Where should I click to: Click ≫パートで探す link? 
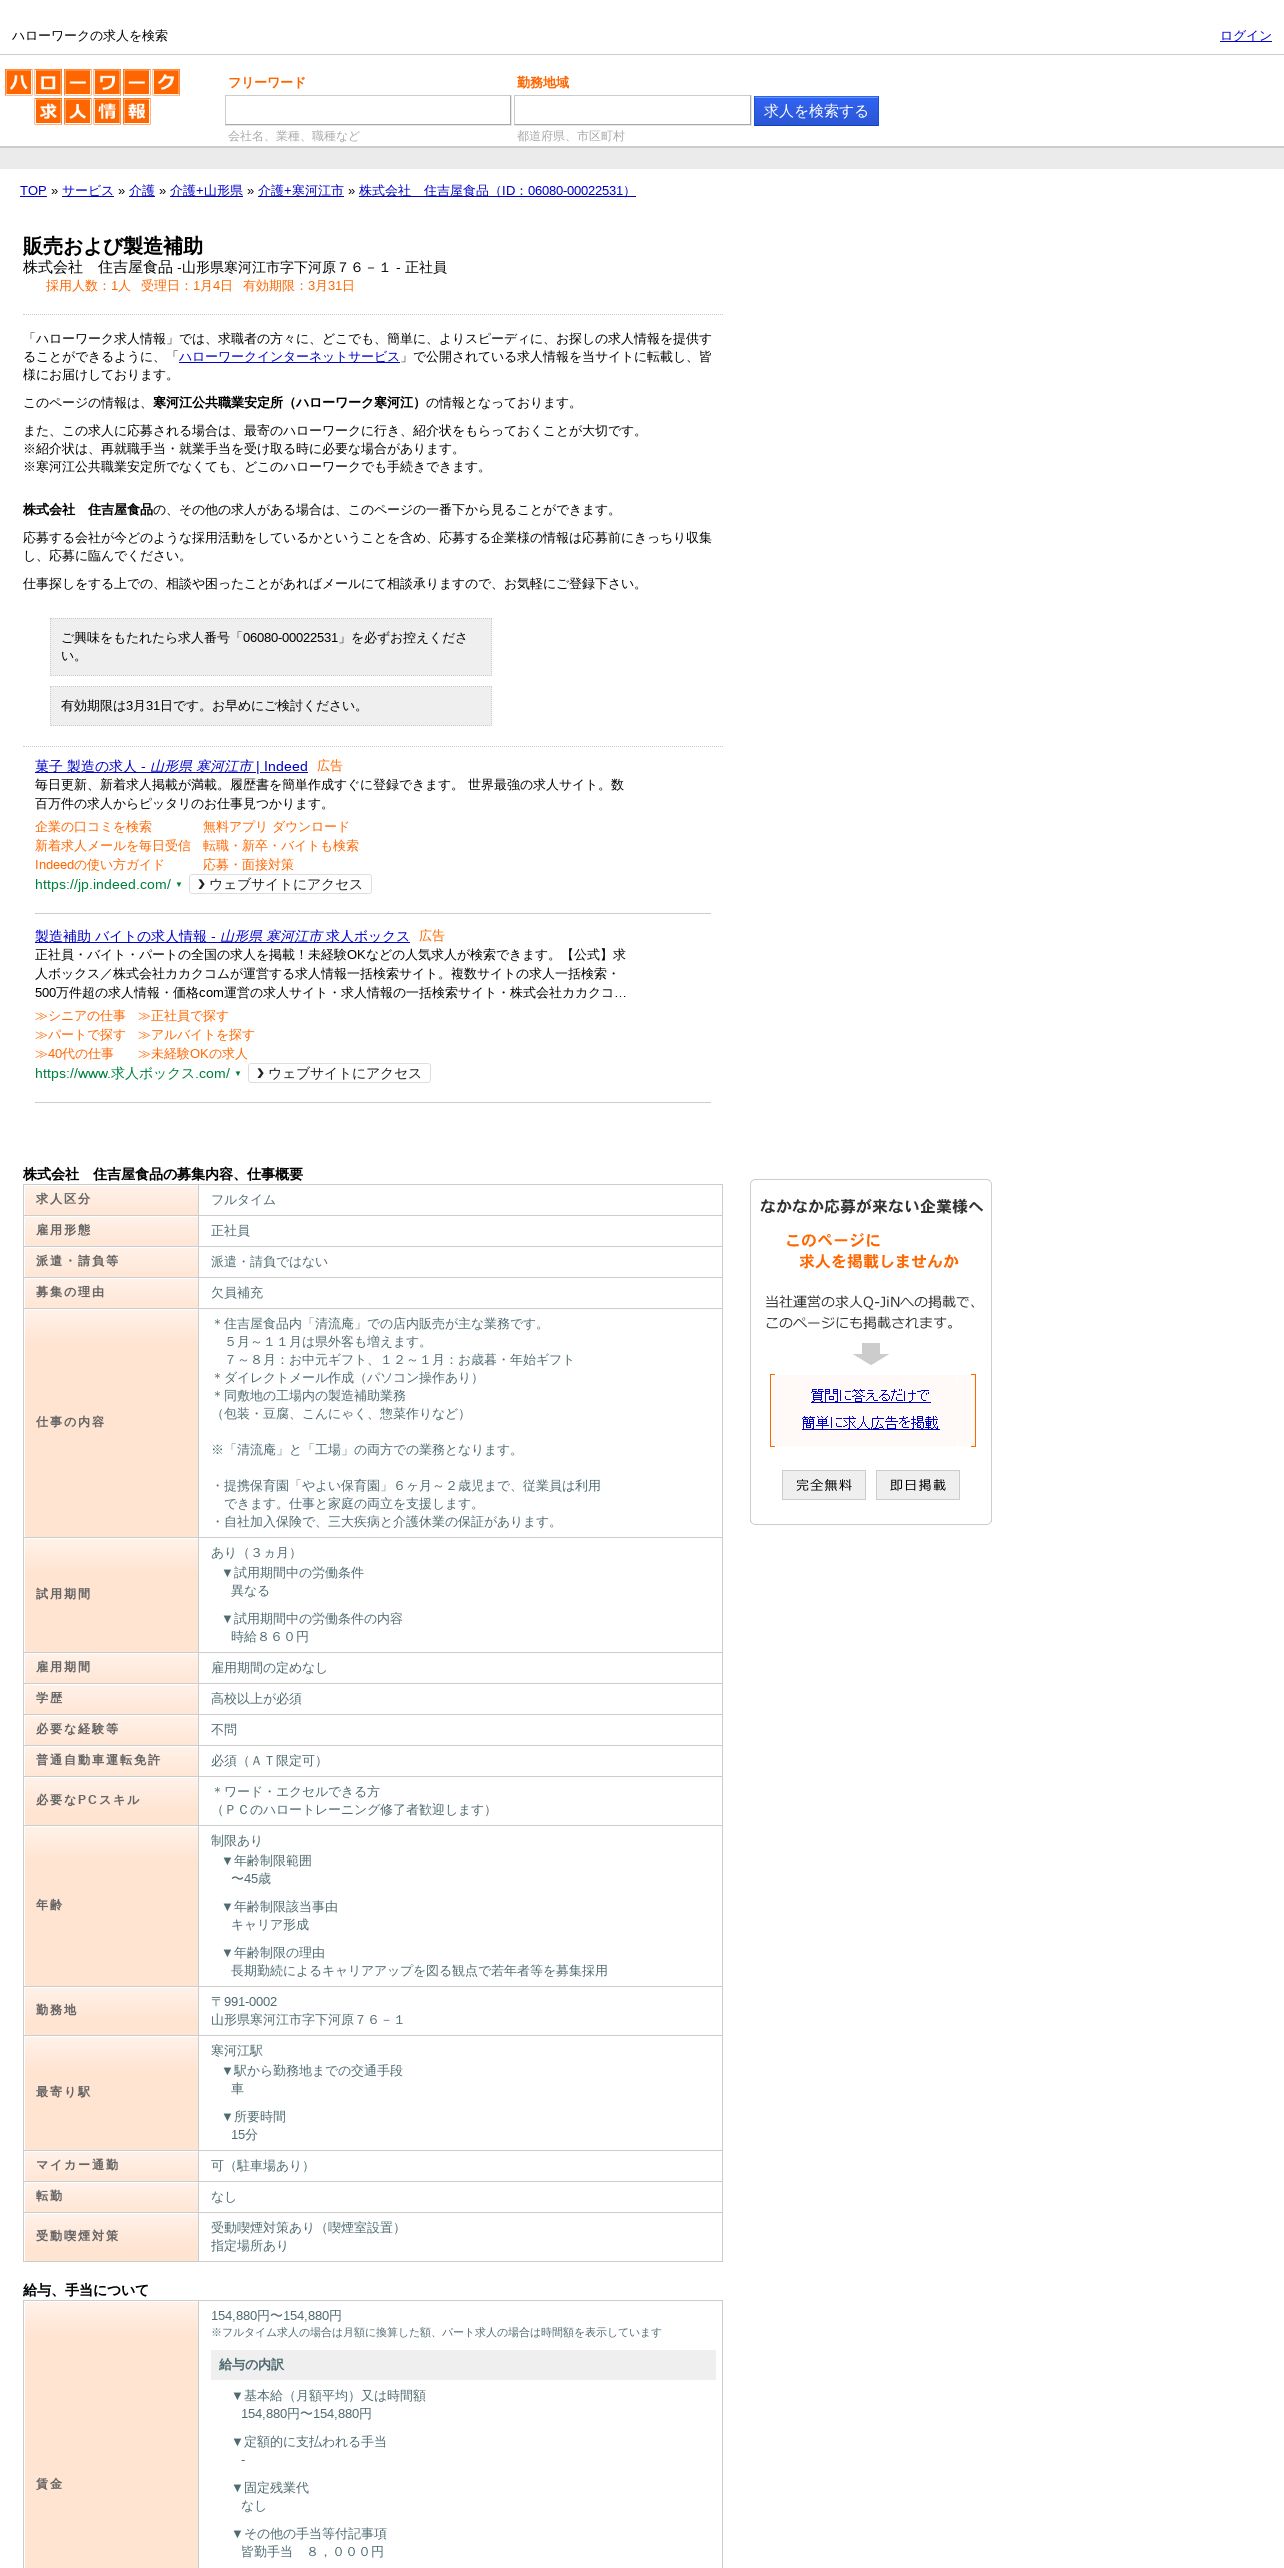click(x=80, y=1035)
